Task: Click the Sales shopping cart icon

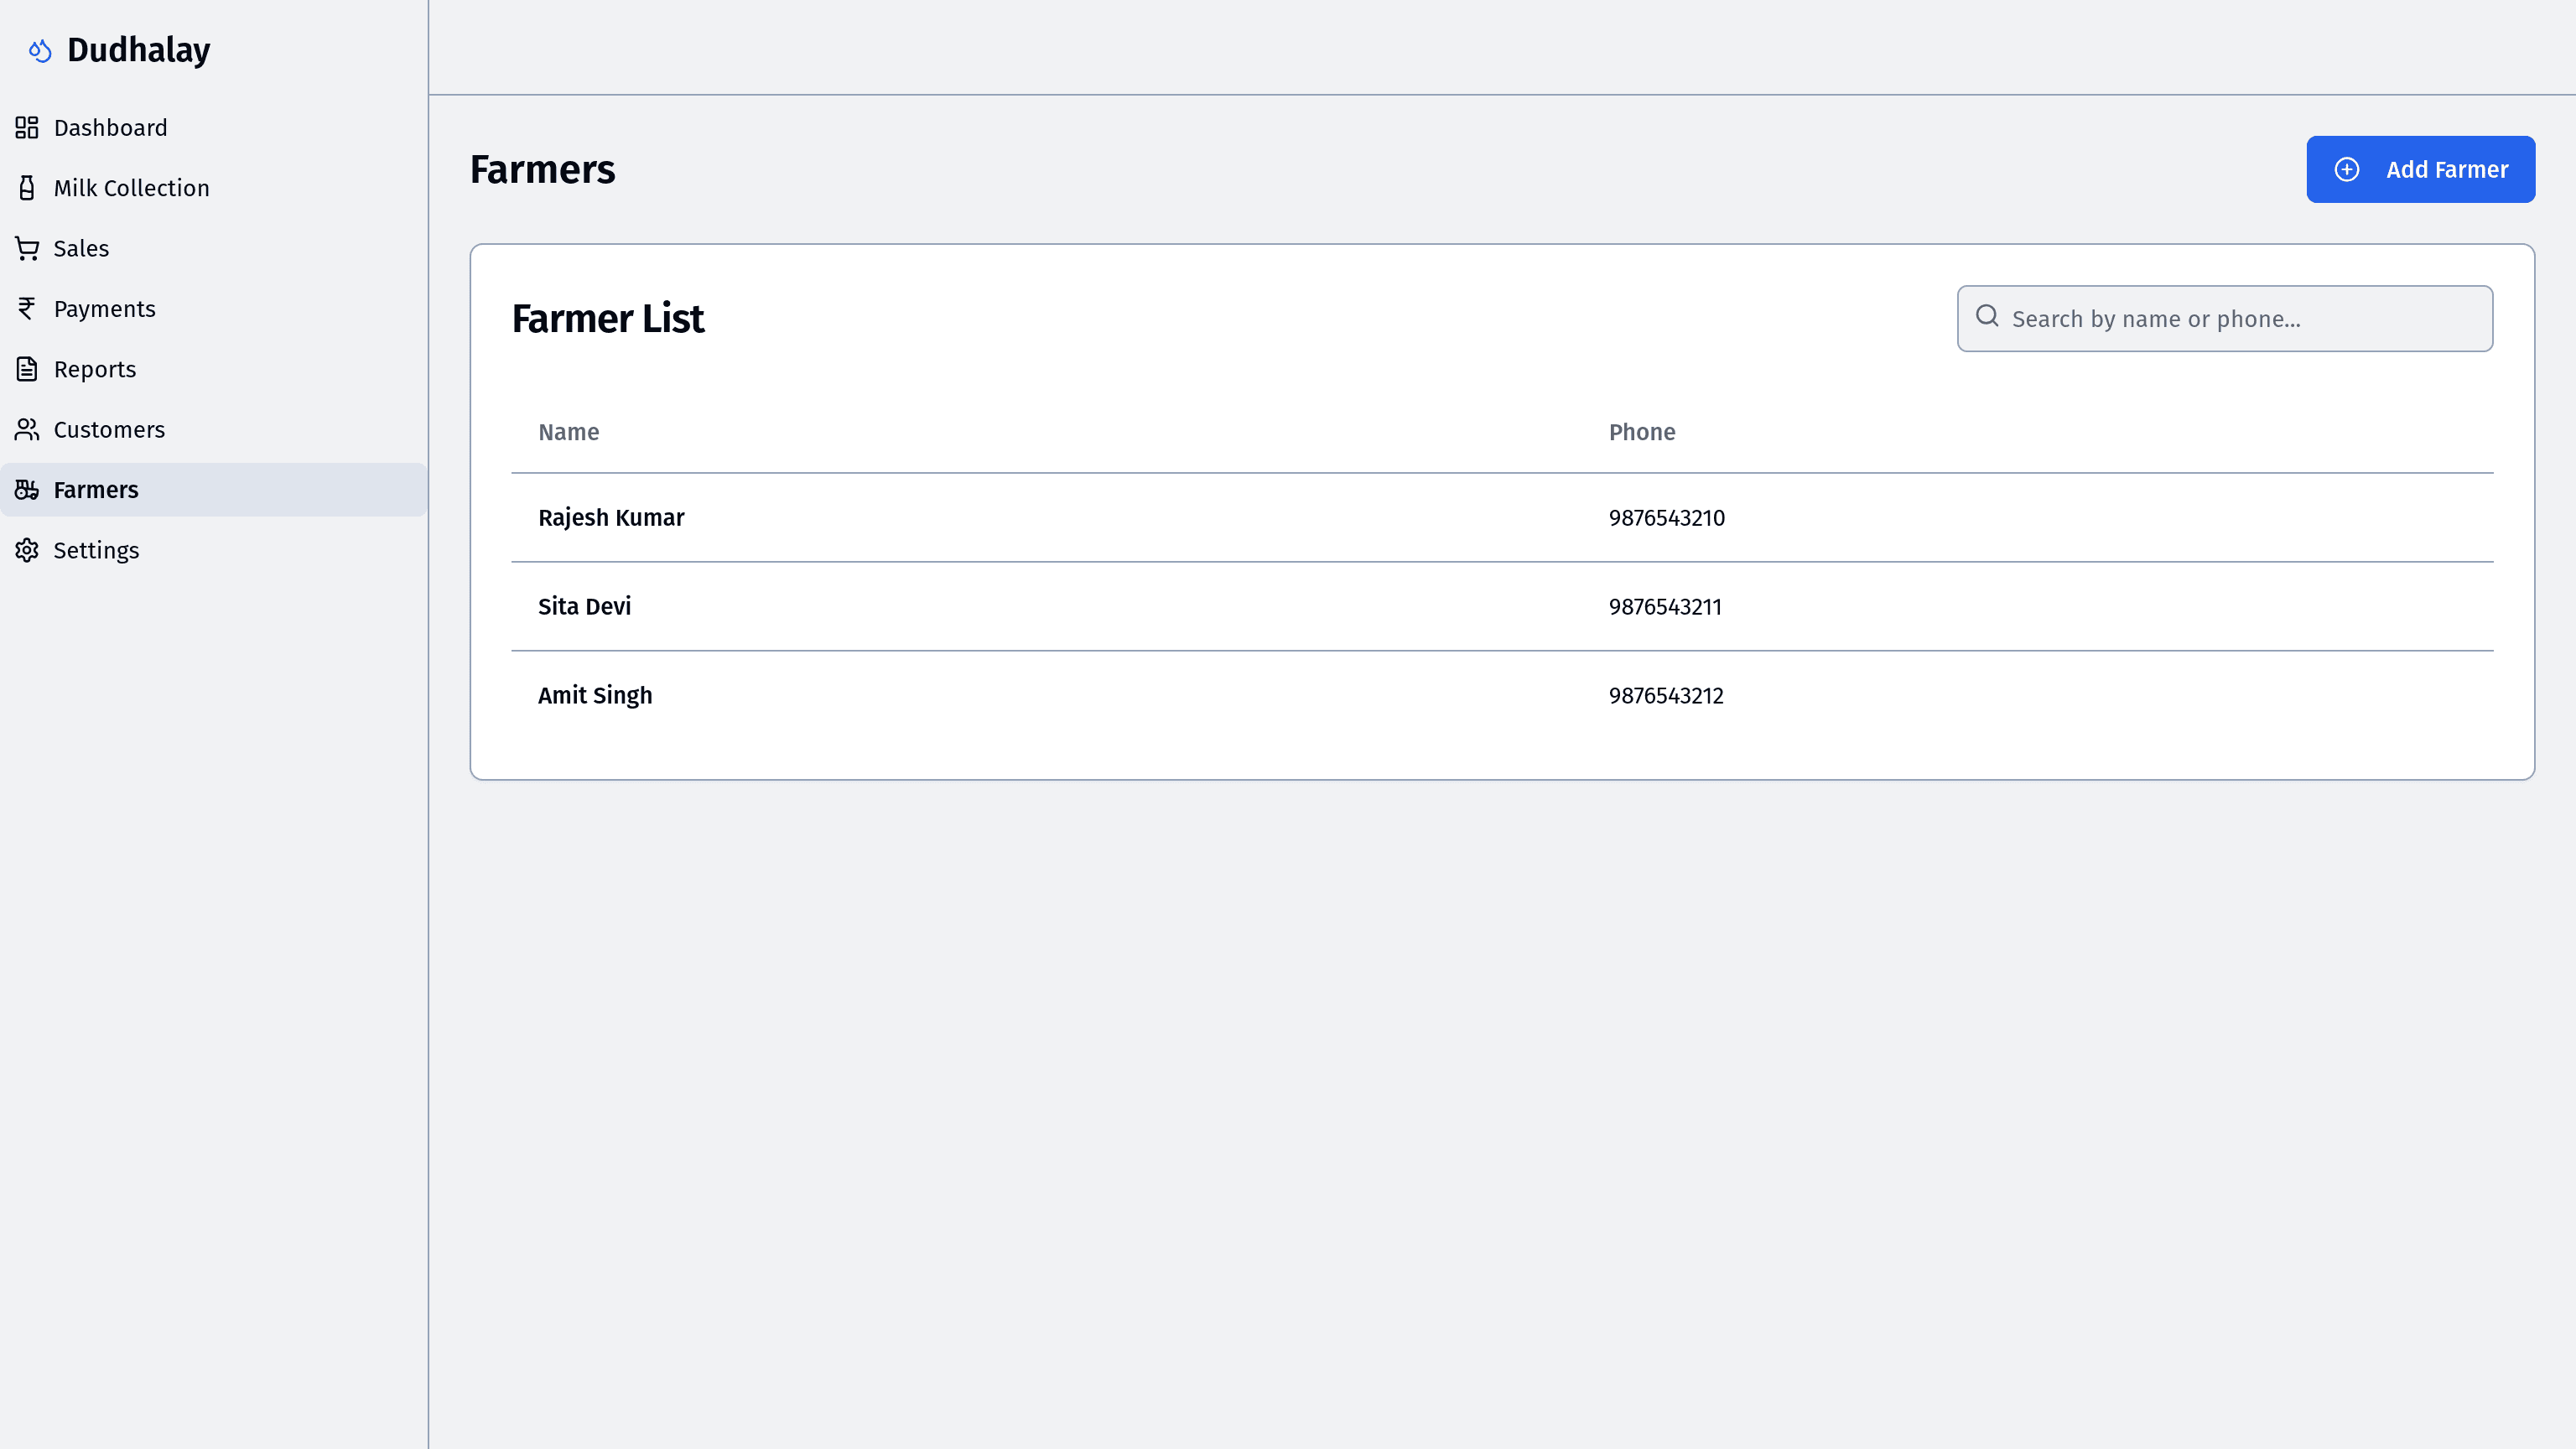Action: 27,248
